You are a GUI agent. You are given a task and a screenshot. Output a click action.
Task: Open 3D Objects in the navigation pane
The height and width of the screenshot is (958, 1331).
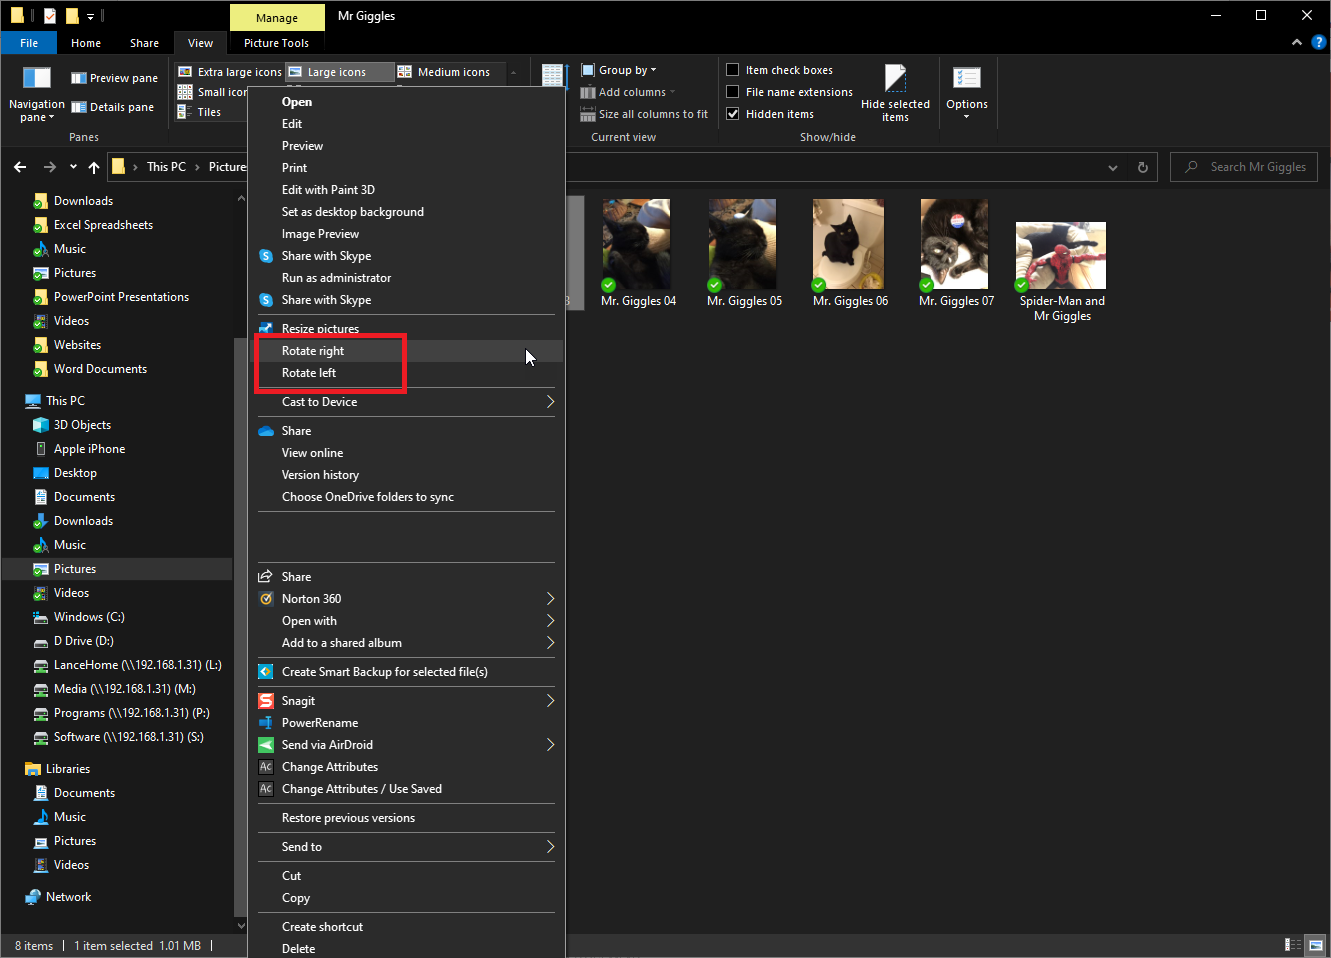tap(82, 425)
